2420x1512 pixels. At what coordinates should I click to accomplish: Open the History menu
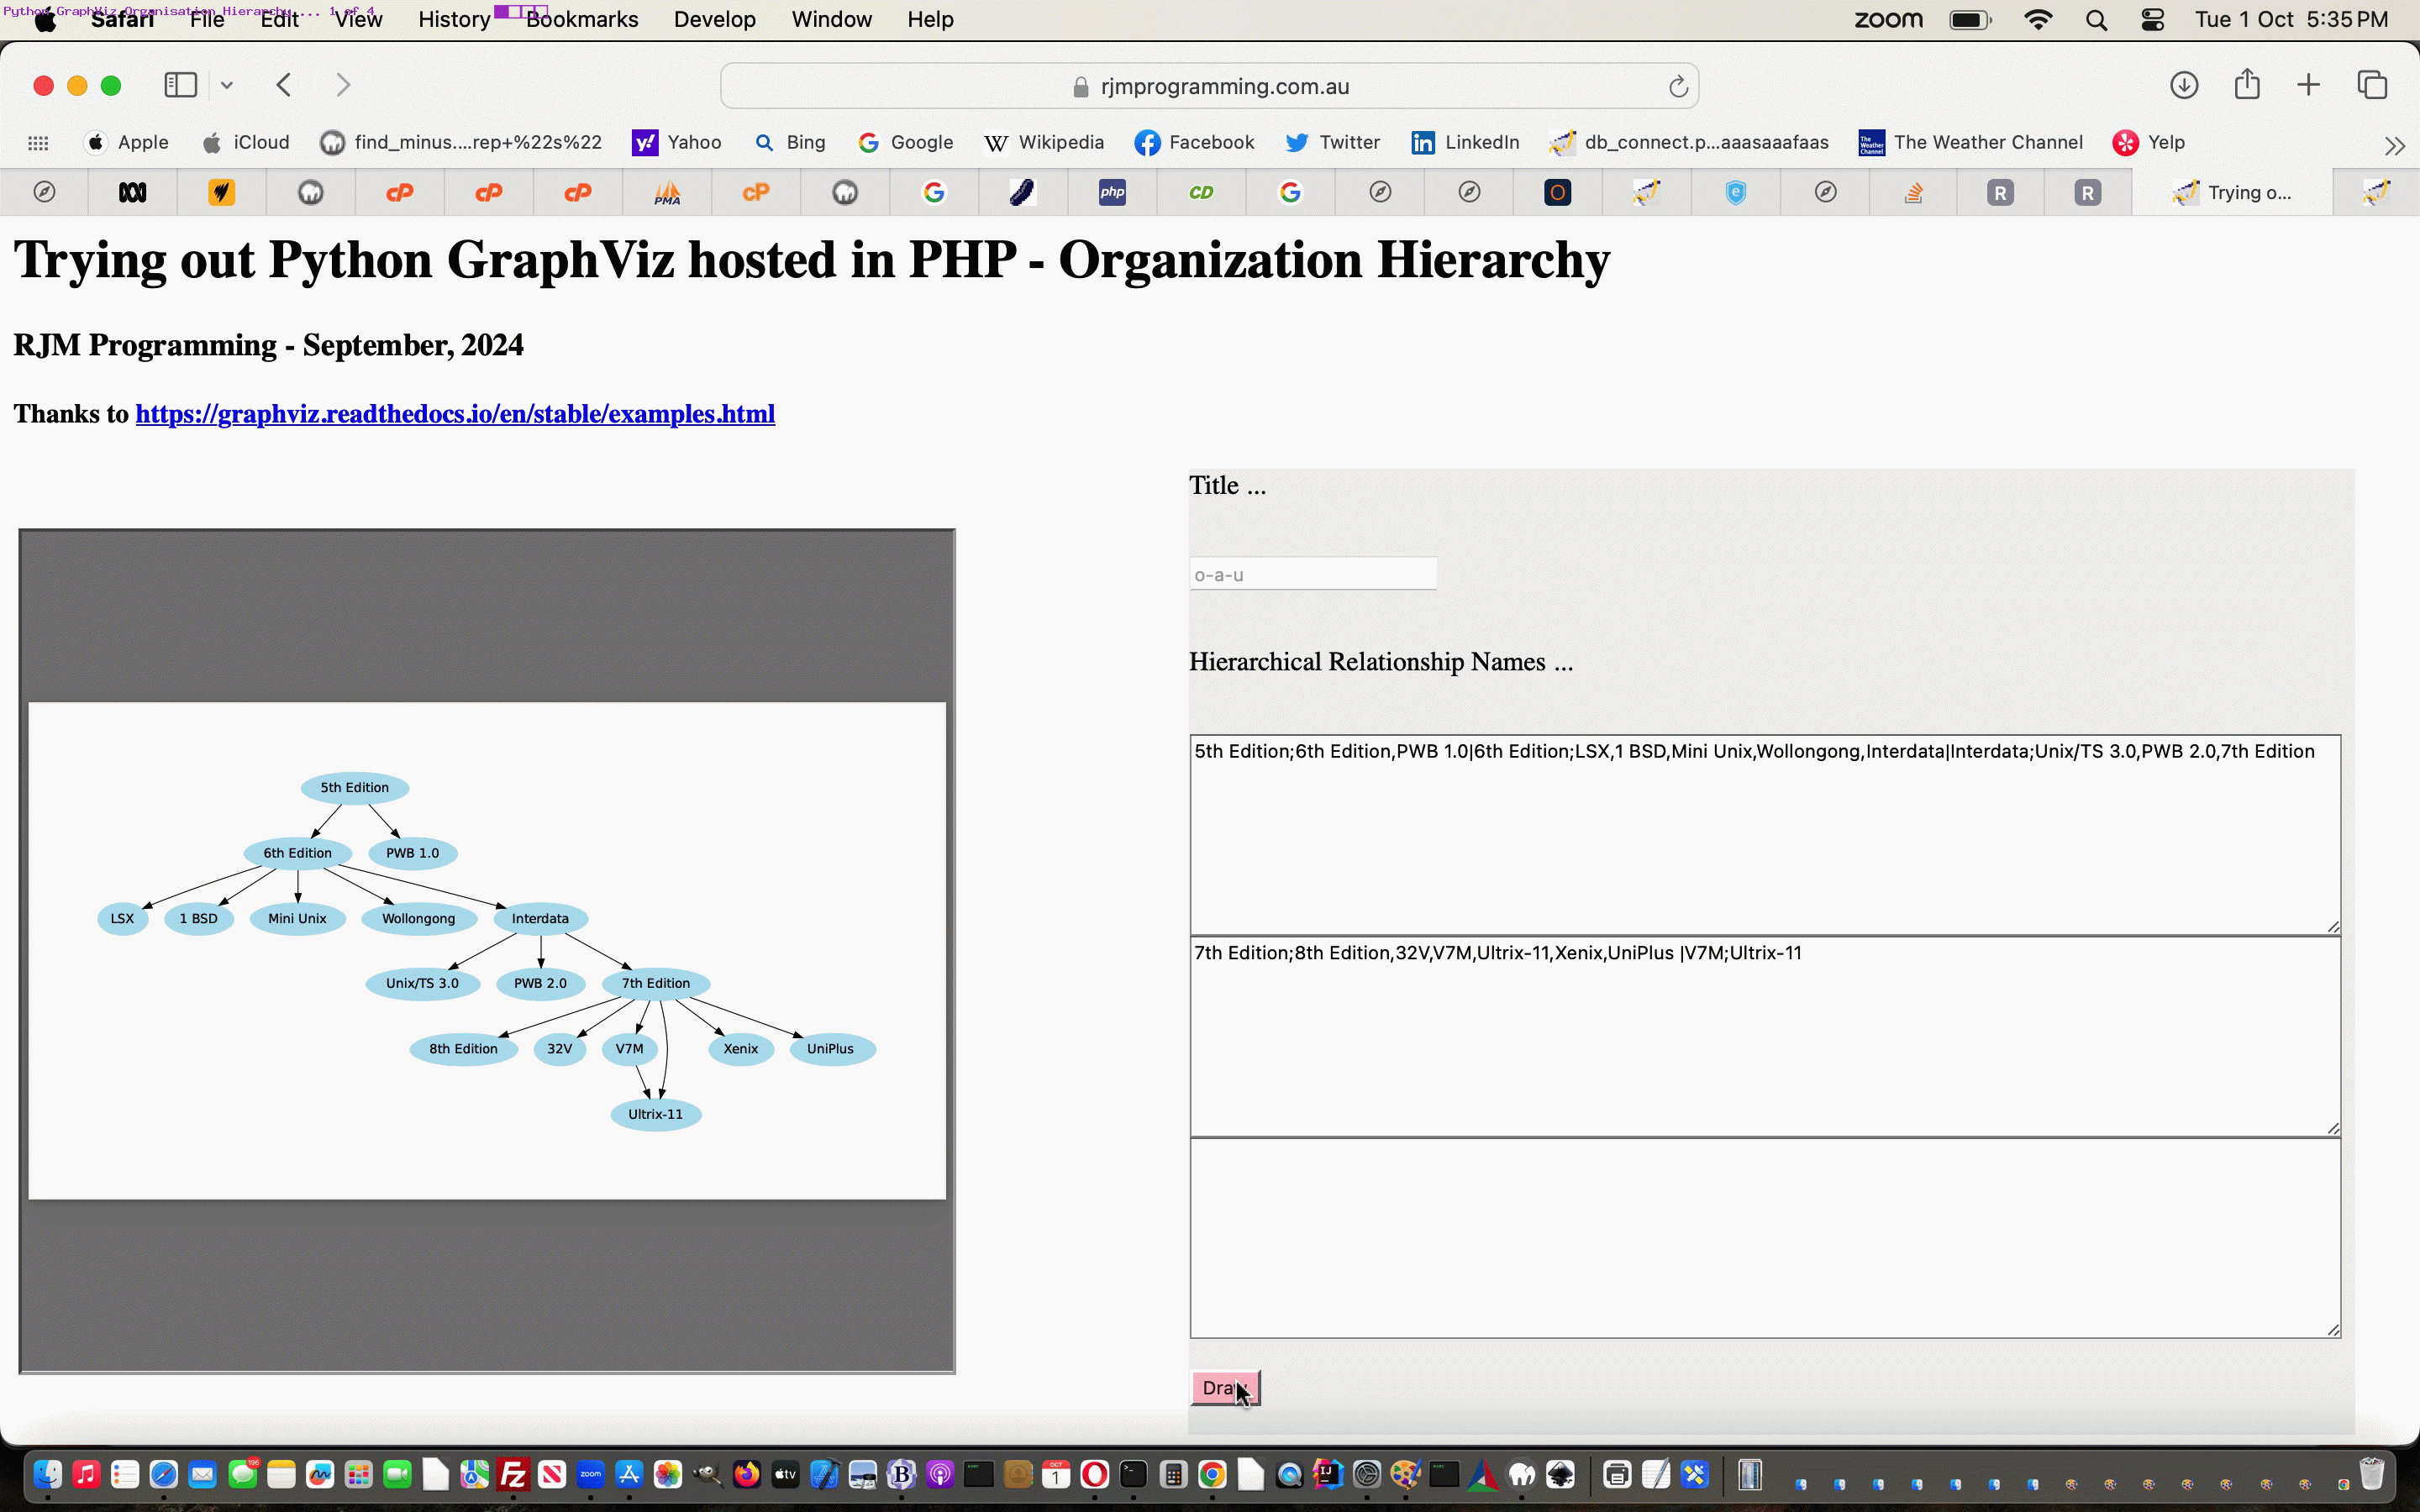pyautogui.click(x=454, y=19)
